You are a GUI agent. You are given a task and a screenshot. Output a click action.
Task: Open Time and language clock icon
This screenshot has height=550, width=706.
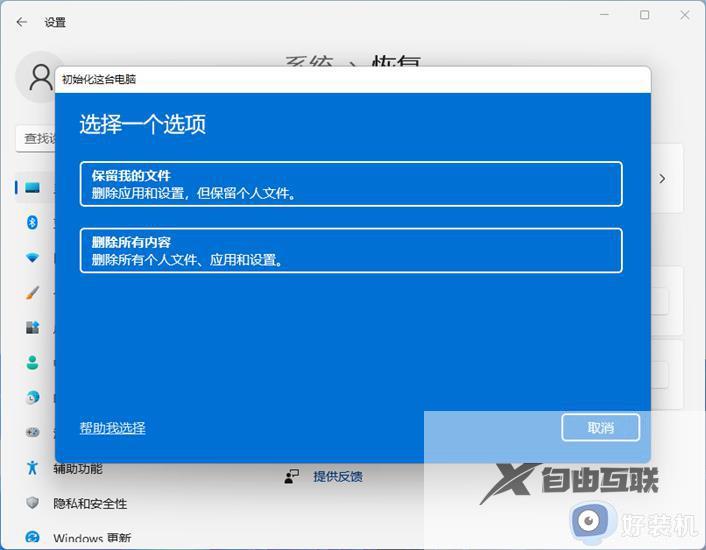tap(32, 397)
